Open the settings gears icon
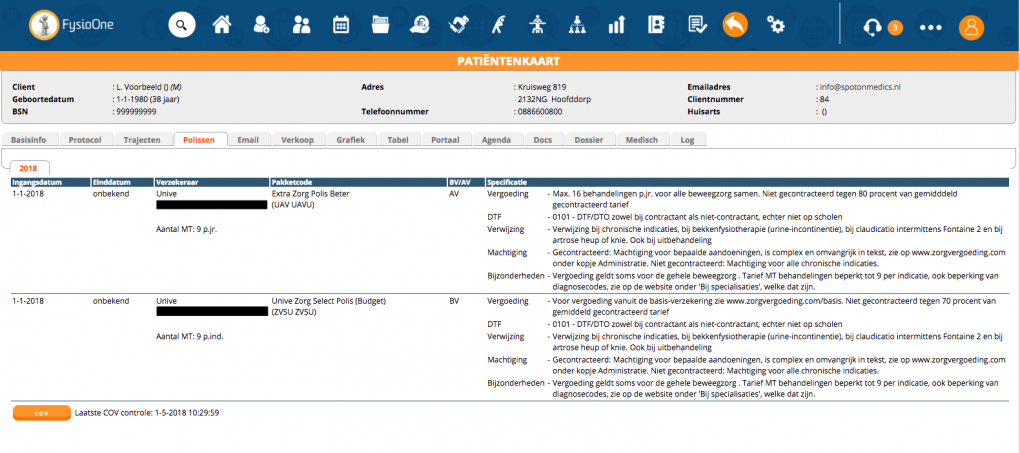Viewport: 1020px width, 453px height. click(x=775, y=25)
